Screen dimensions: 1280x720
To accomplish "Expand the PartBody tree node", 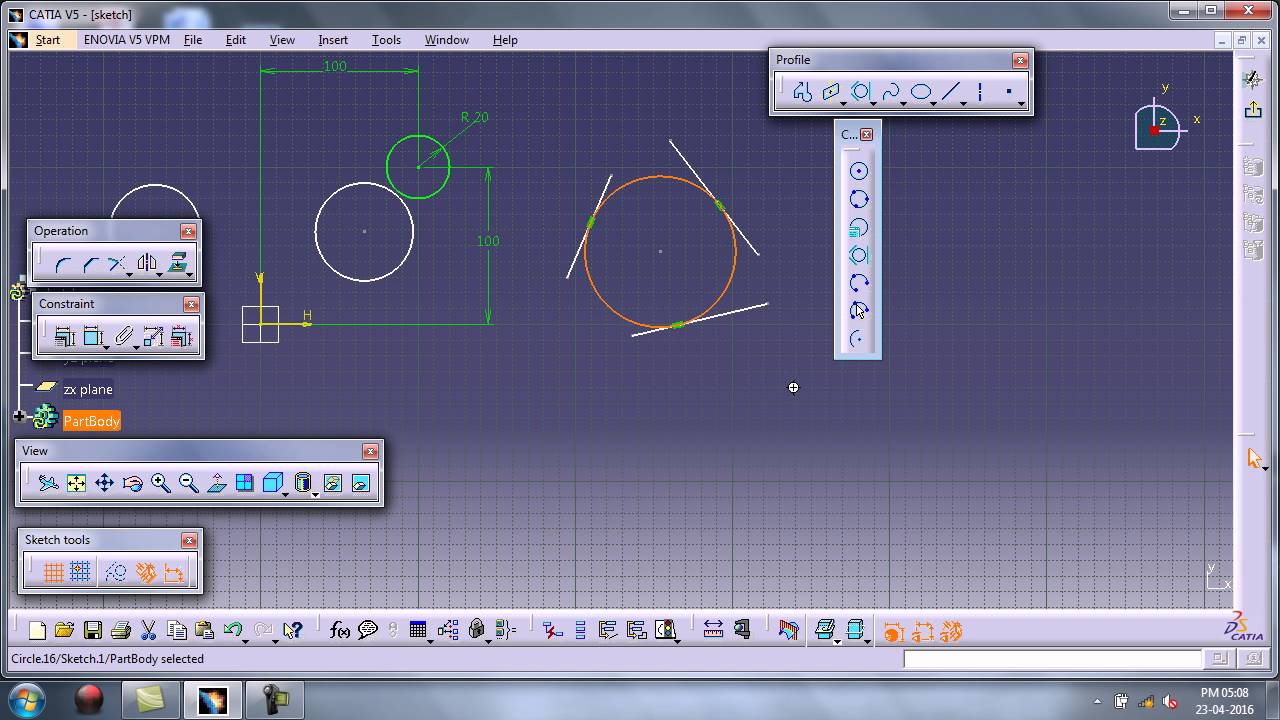I will tap(19, 416).
